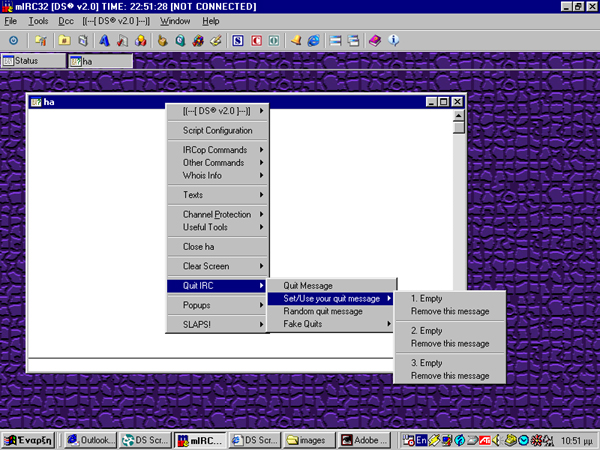Switch to the Status switchbar button
600x450 pixels.
[33, 61]
